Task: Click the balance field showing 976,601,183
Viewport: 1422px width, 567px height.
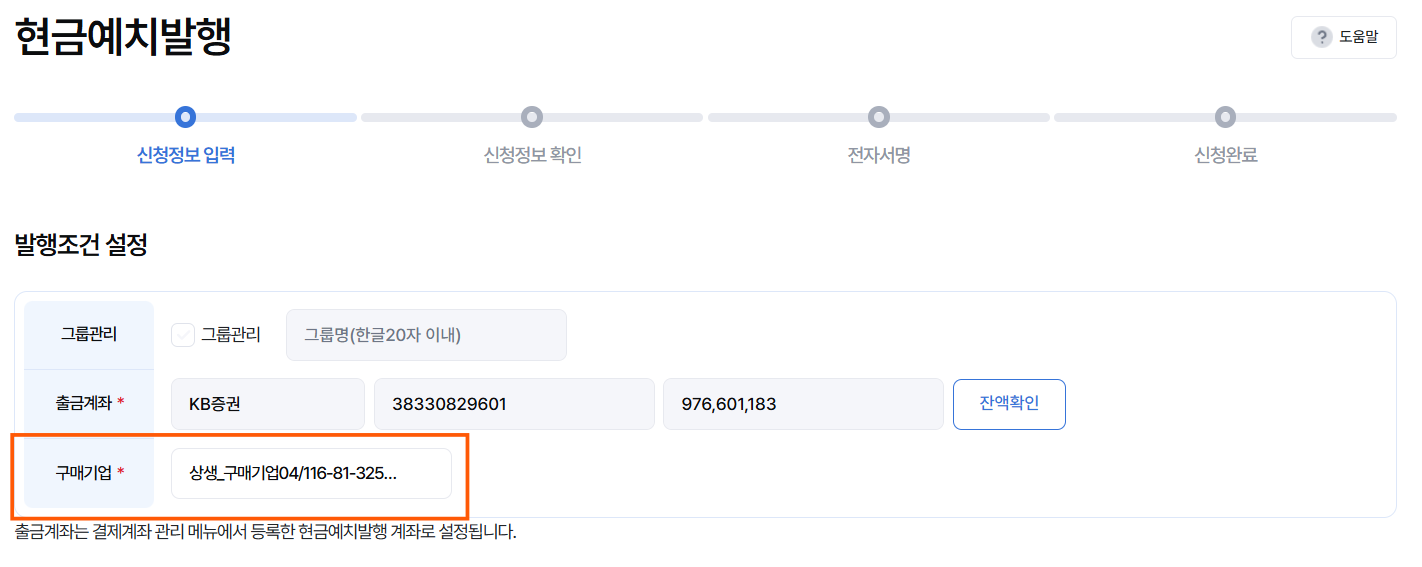Action: point(803,404)
